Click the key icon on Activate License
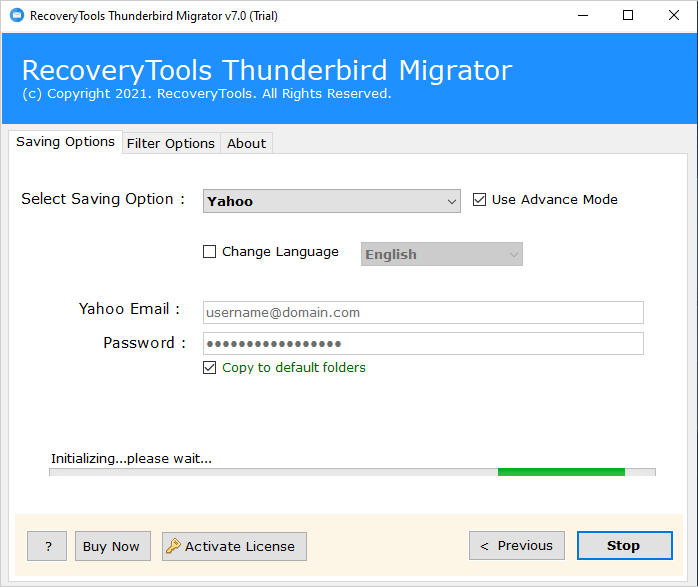Screen dimensions: 698x587 [173, 546]
